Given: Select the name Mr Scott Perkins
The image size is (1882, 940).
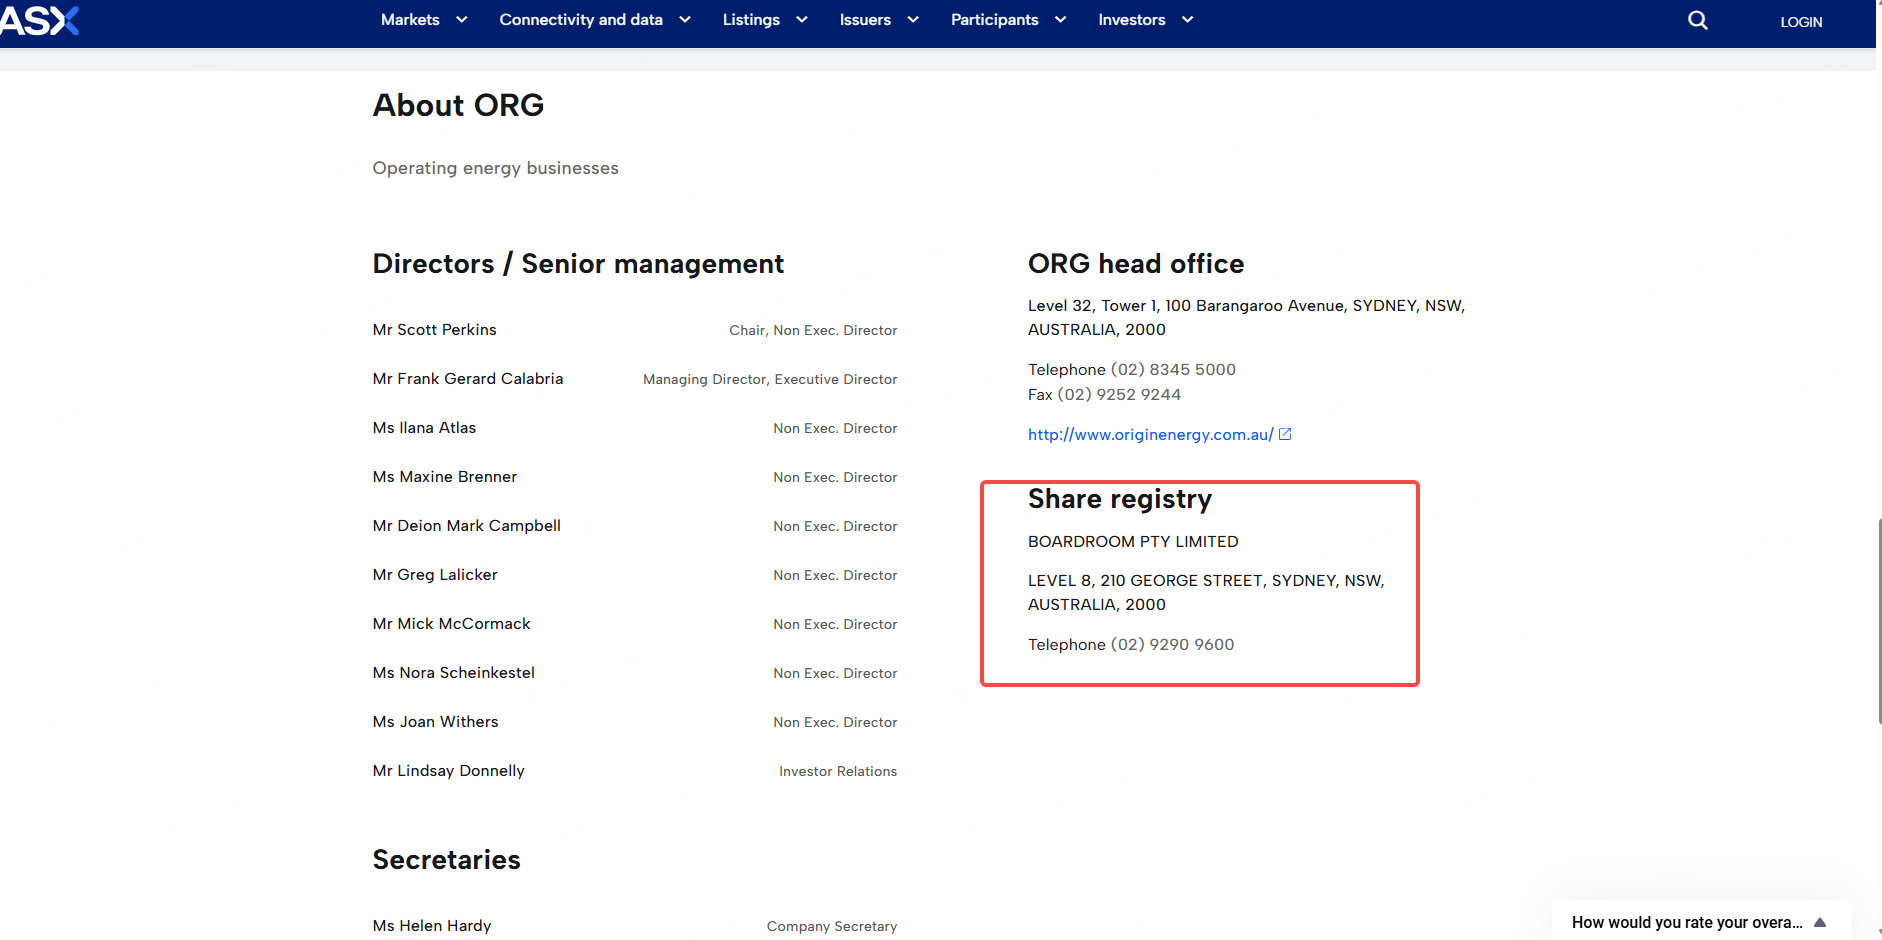Looking at the screenshot, I should [434, 330].
